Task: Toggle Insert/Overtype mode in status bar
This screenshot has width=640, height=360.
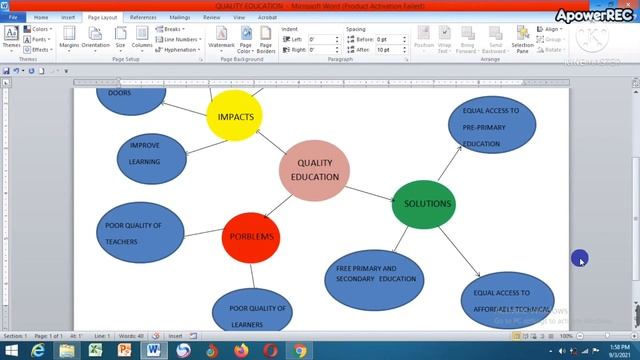Action: click(176, 336)
